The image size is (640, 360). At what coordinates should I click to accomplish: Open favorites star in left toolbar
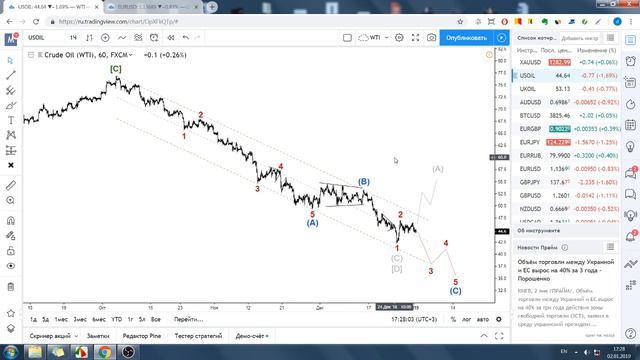(11, 313)
